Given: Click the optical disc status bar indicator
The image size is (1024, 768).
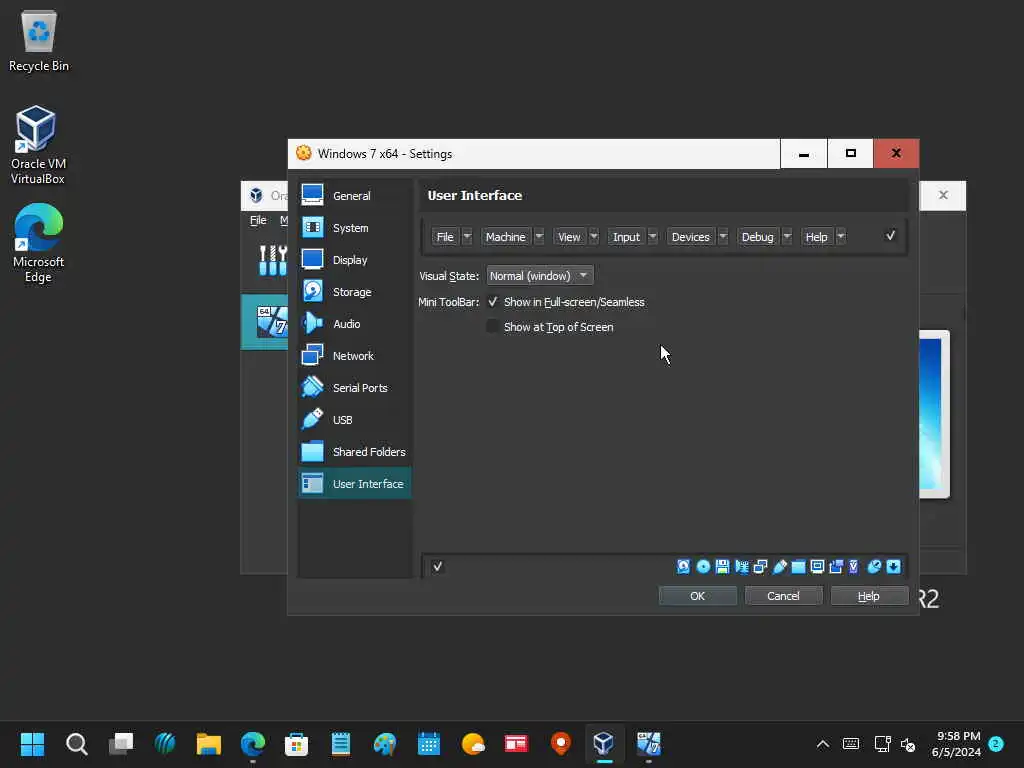Looking at the screenshot, I should (703, 566).
